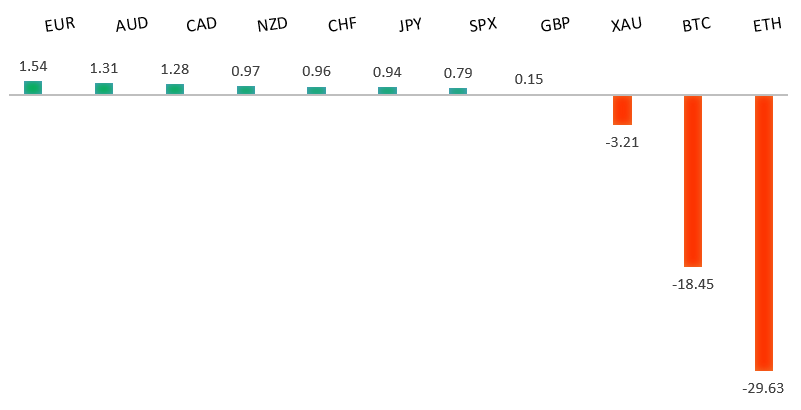This screenshot has width=801, height=410.
Task: Select the red XAU bar
Action: pos(622,110)
